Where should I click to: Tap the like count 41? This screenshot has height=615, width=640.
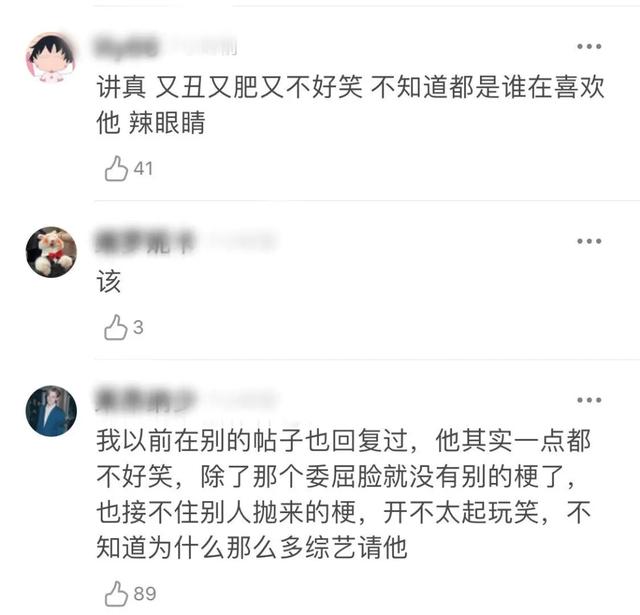click(143, 169)
